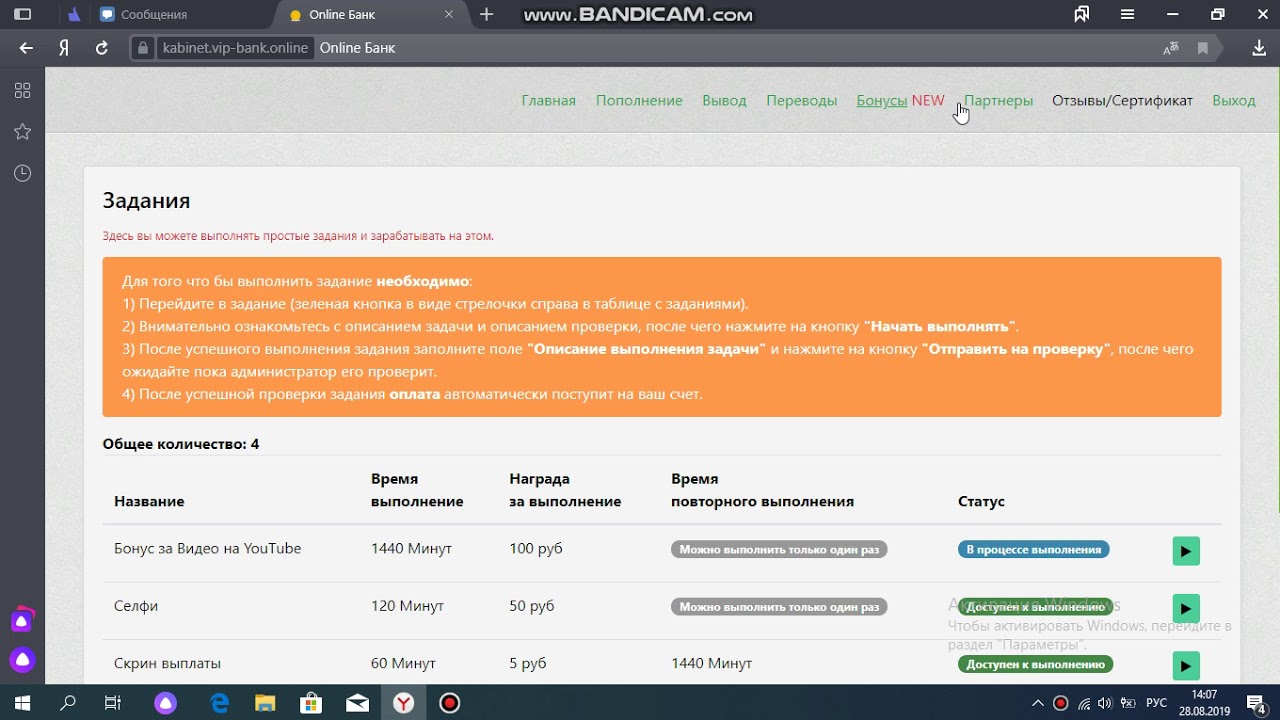The image size is (1280, 720).
Task: Toggle the side panel icon in the title bar
Action: click(22, 15)
